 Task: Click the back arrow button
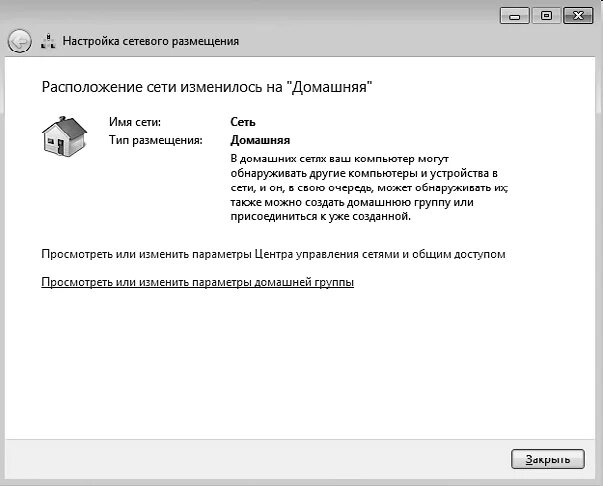[x=19, y=41]
